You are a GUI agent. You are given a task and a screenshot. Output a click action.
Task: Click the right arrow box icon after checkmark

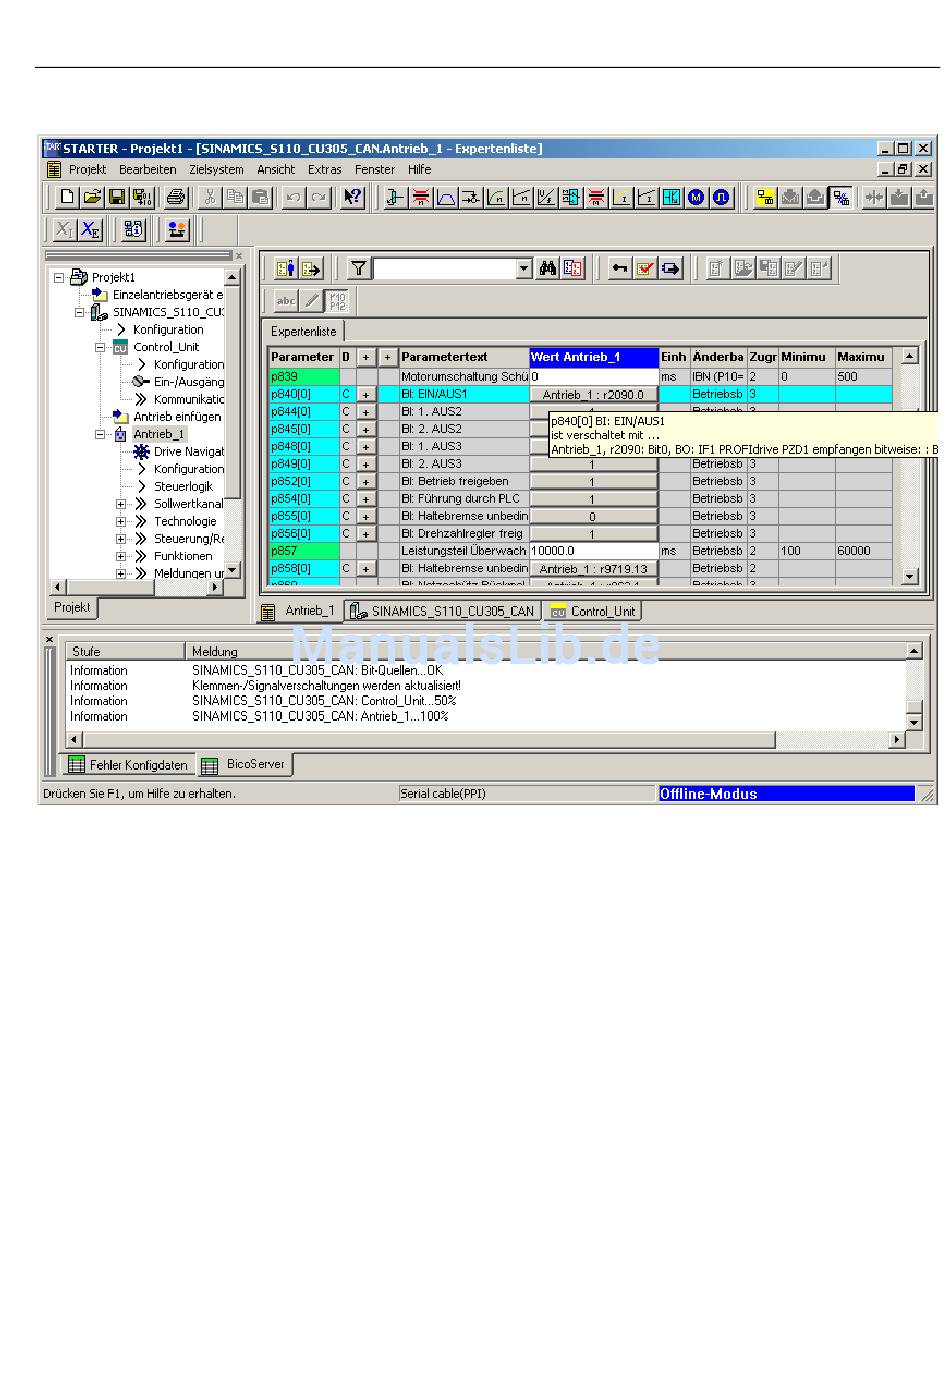670,268
